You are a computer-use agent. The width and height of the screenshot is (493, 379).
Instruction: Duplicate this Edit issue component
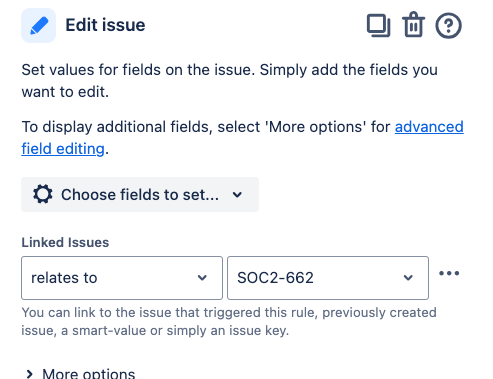[x=378, y=25]
